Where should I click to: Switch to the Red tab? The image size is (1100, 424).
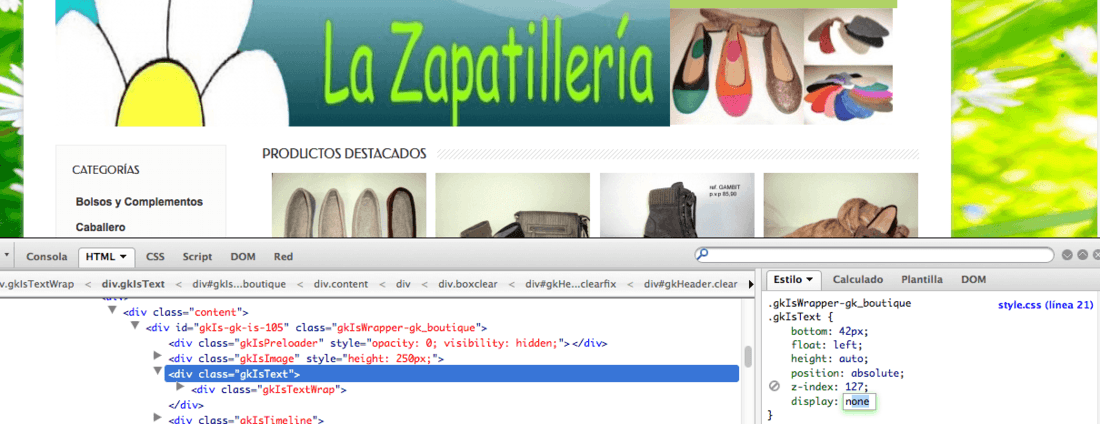[x=283, y=257]
